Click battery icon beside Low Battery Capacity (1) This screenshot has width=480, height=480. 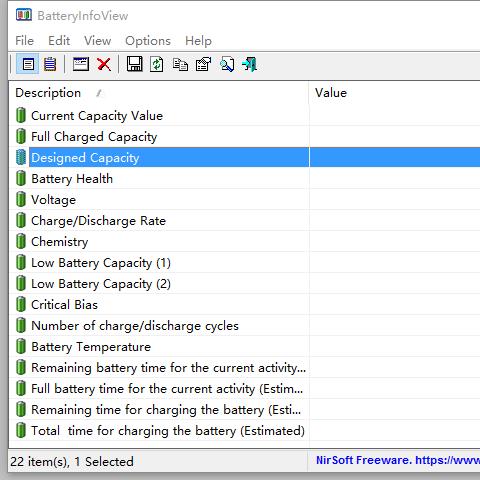(21, 262)
